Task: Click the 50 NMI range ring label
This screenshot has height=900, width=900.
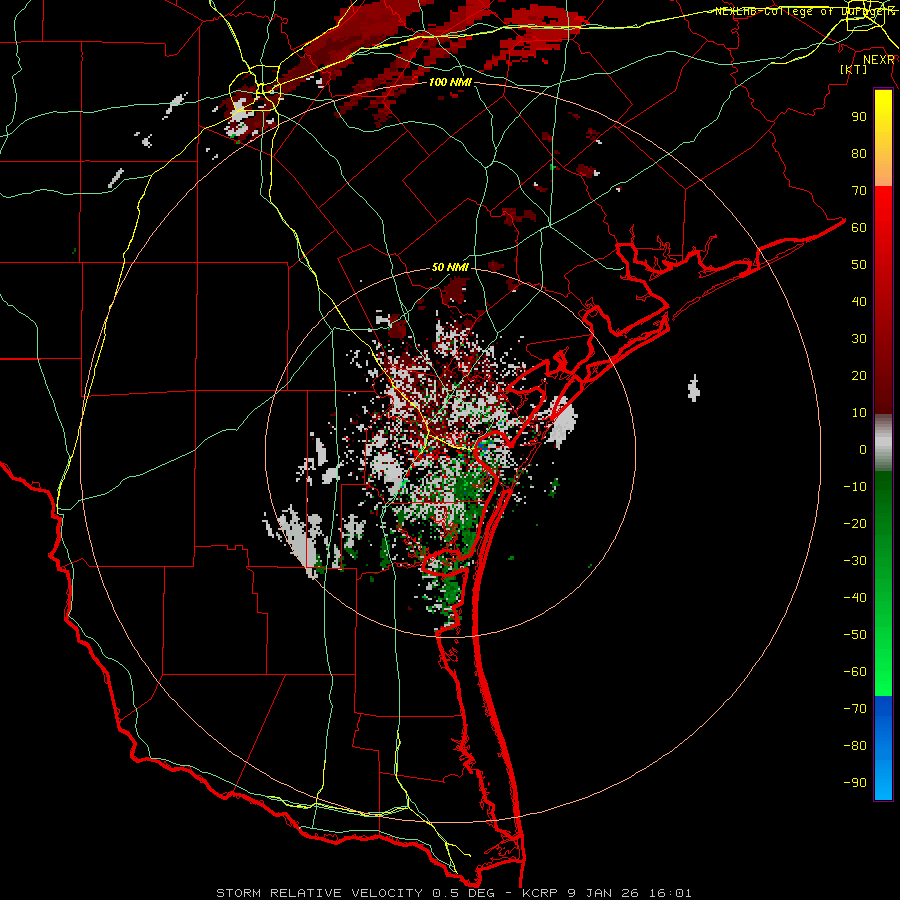Action: [x=450, y=267]
